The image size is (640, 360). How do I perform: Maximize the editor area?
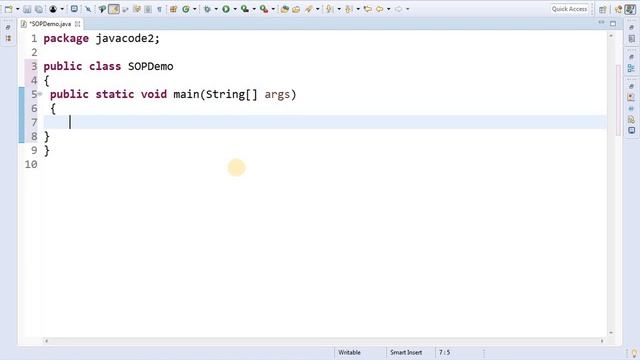pos(613,23)
